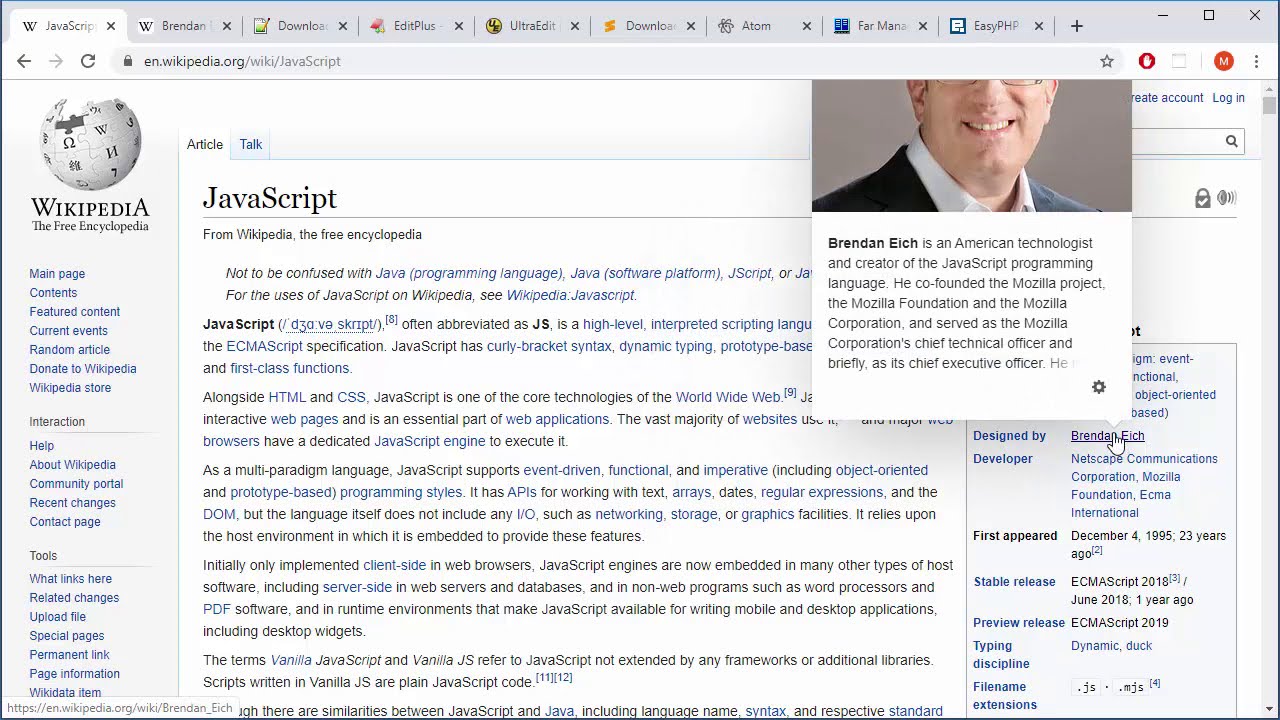Screen dimensions: 1280x720
Task: Click Netscape Communications Corporation link
Action: [x=1144, y=468]
